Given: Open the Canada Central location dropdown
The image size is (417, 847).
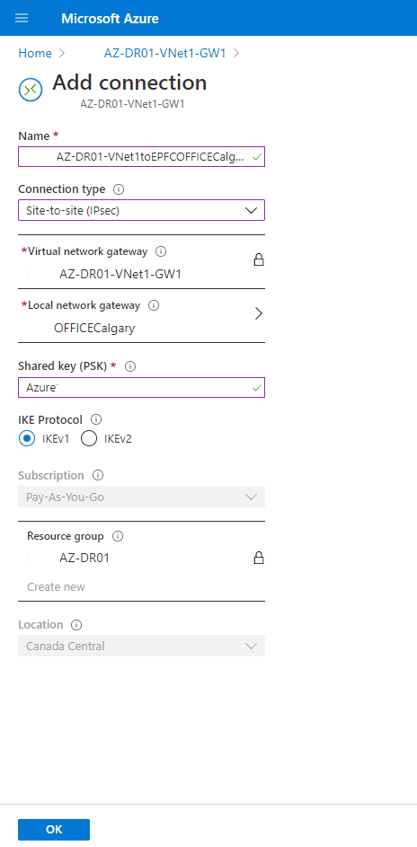Looking at the screenshot, I should pos(142,646).
